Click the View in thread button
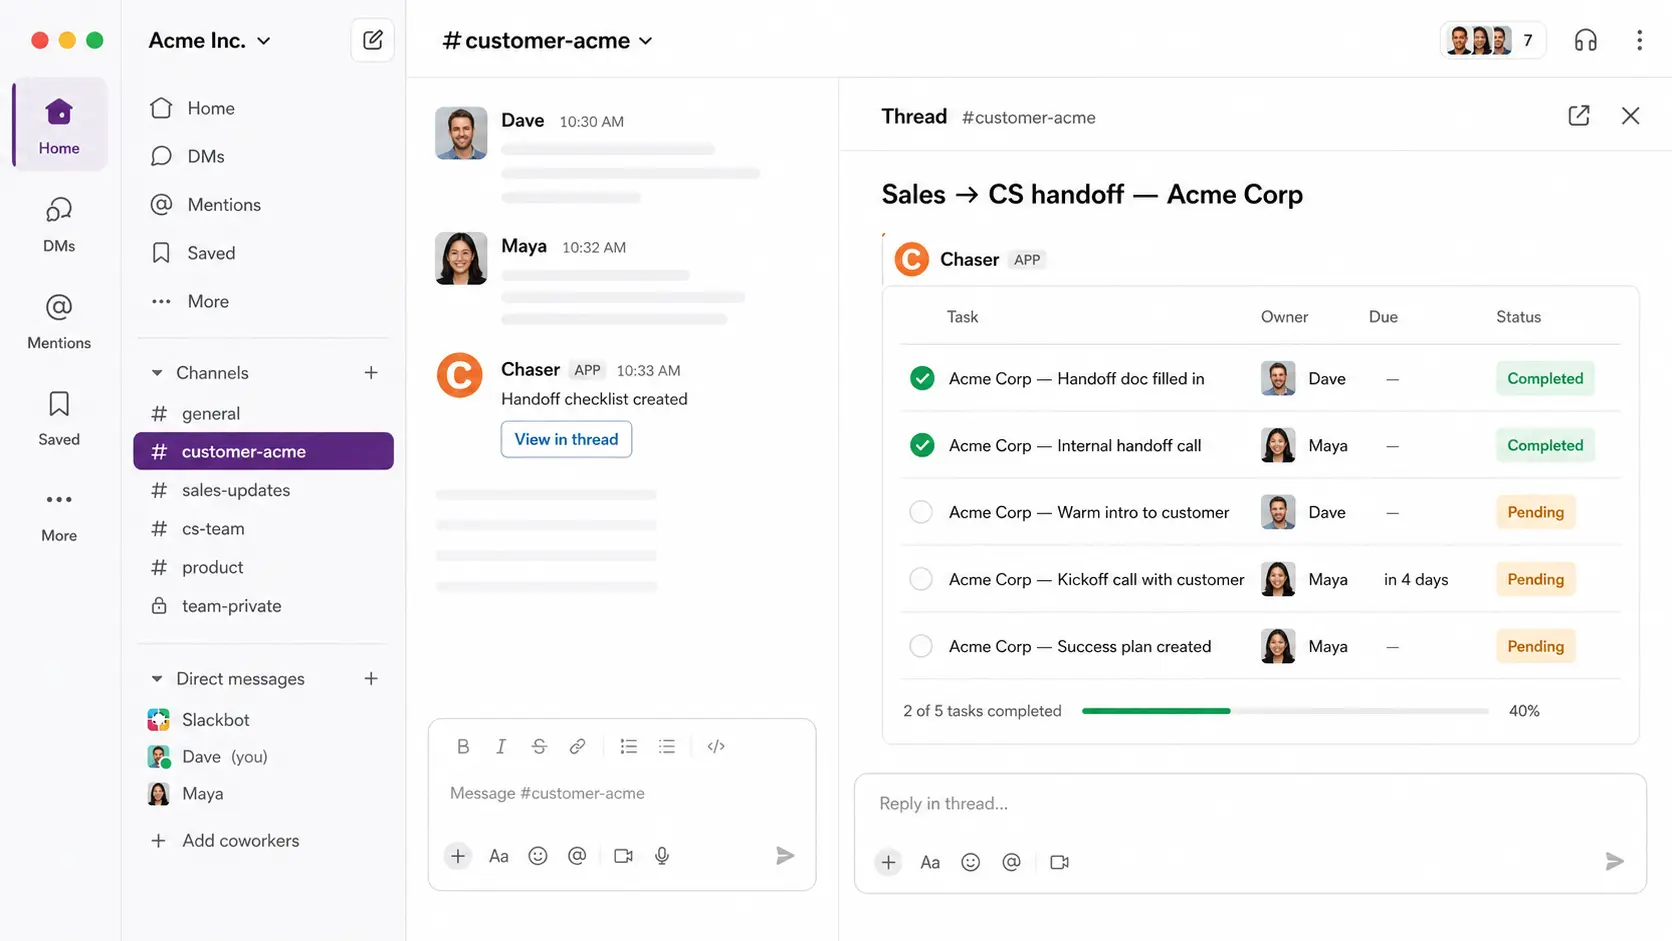 (566, 439)
